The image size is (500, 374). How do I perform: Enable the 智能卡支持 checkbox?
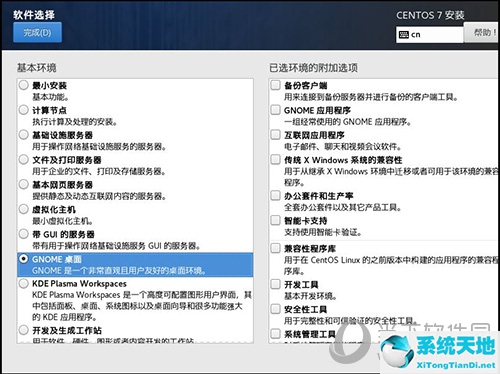tap(275, 220)
